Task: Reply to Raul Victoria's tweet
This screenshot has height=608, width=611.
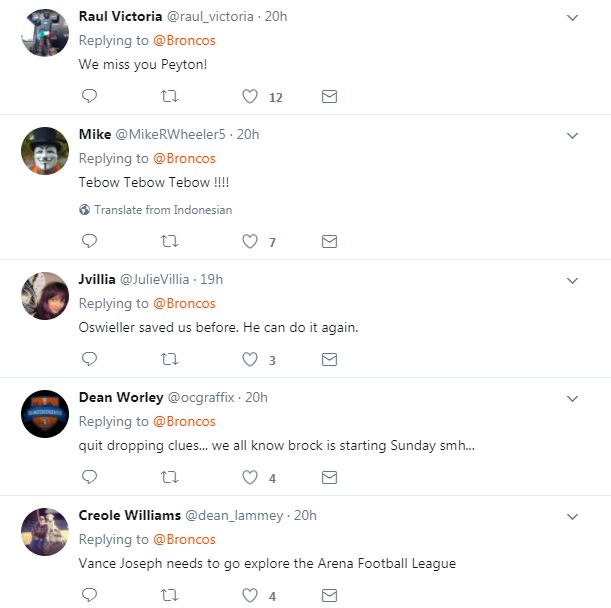Action: 89,97
